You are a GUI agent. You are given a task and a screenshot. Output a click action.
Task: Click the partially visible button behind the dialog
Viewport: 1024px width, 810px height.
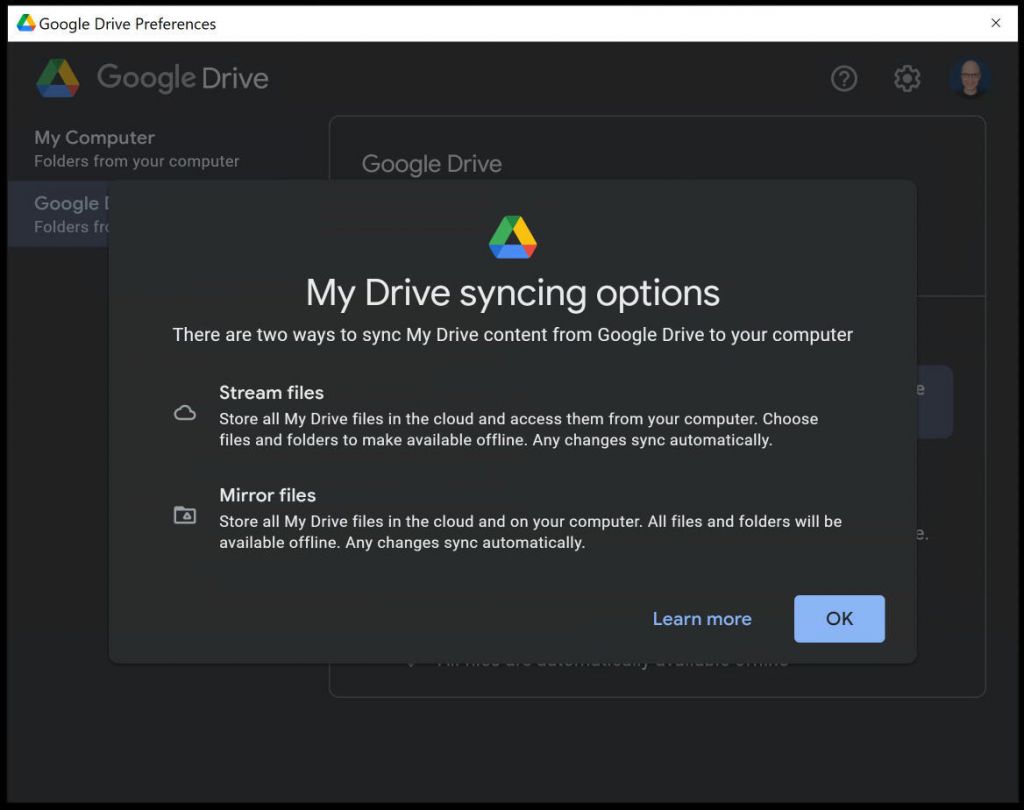click(x=933, y=402)
